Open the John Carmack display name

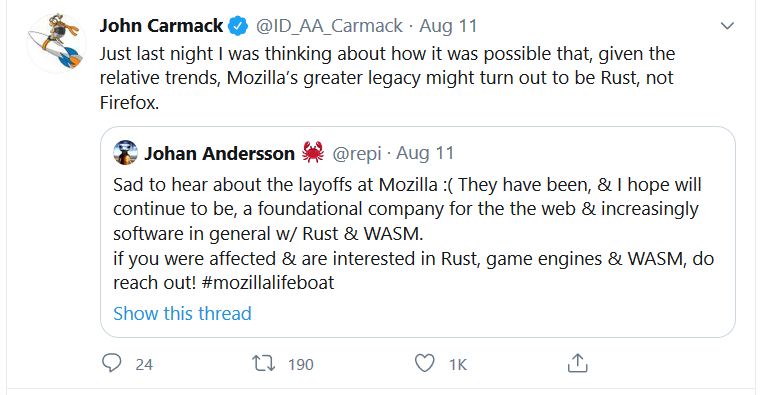[161, 26]
